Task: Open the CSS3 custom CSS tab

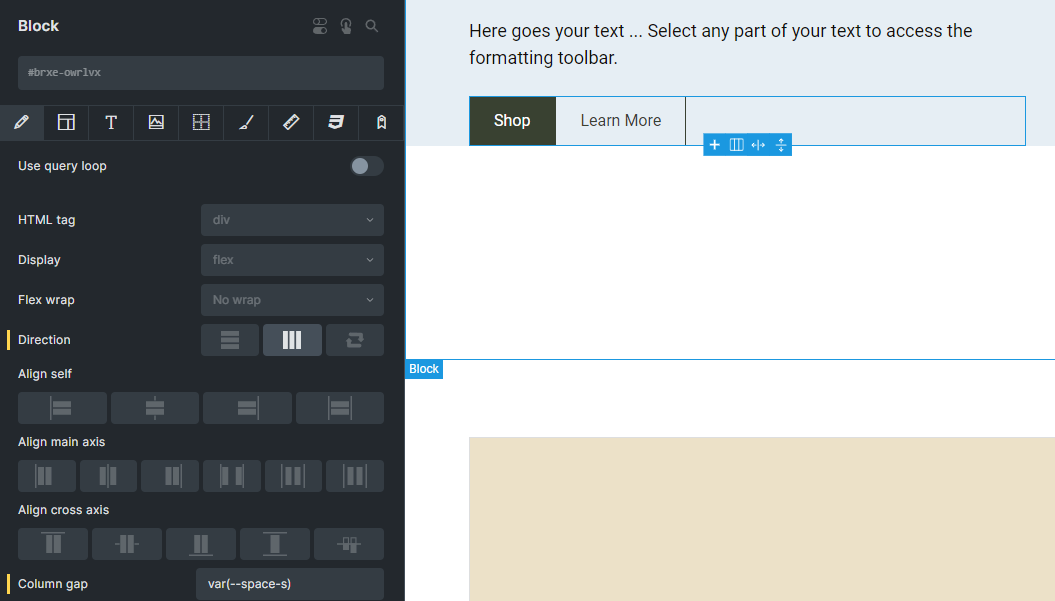Action: point(336,122)
